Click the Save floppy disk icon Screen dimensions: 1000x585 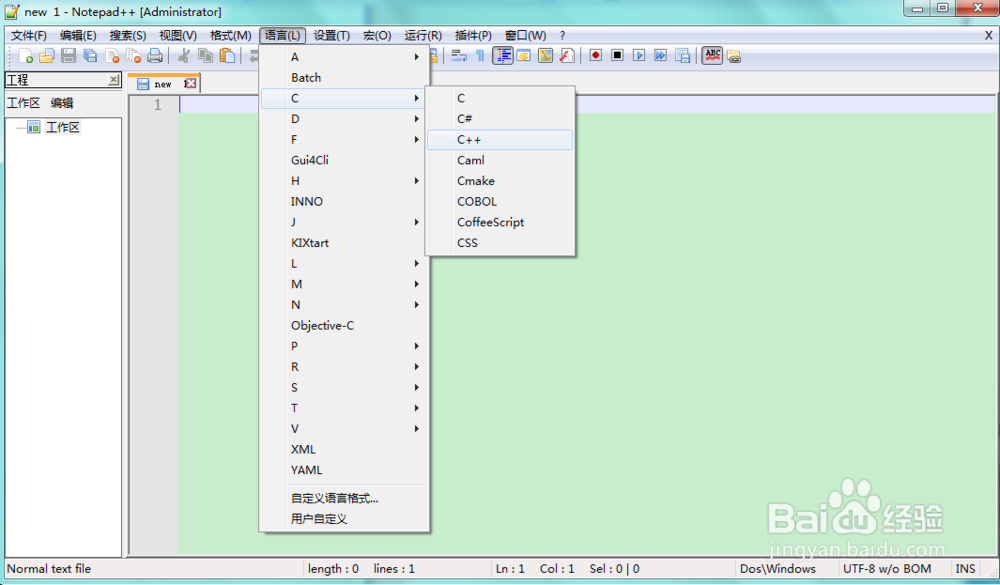[x=68, y=56]
